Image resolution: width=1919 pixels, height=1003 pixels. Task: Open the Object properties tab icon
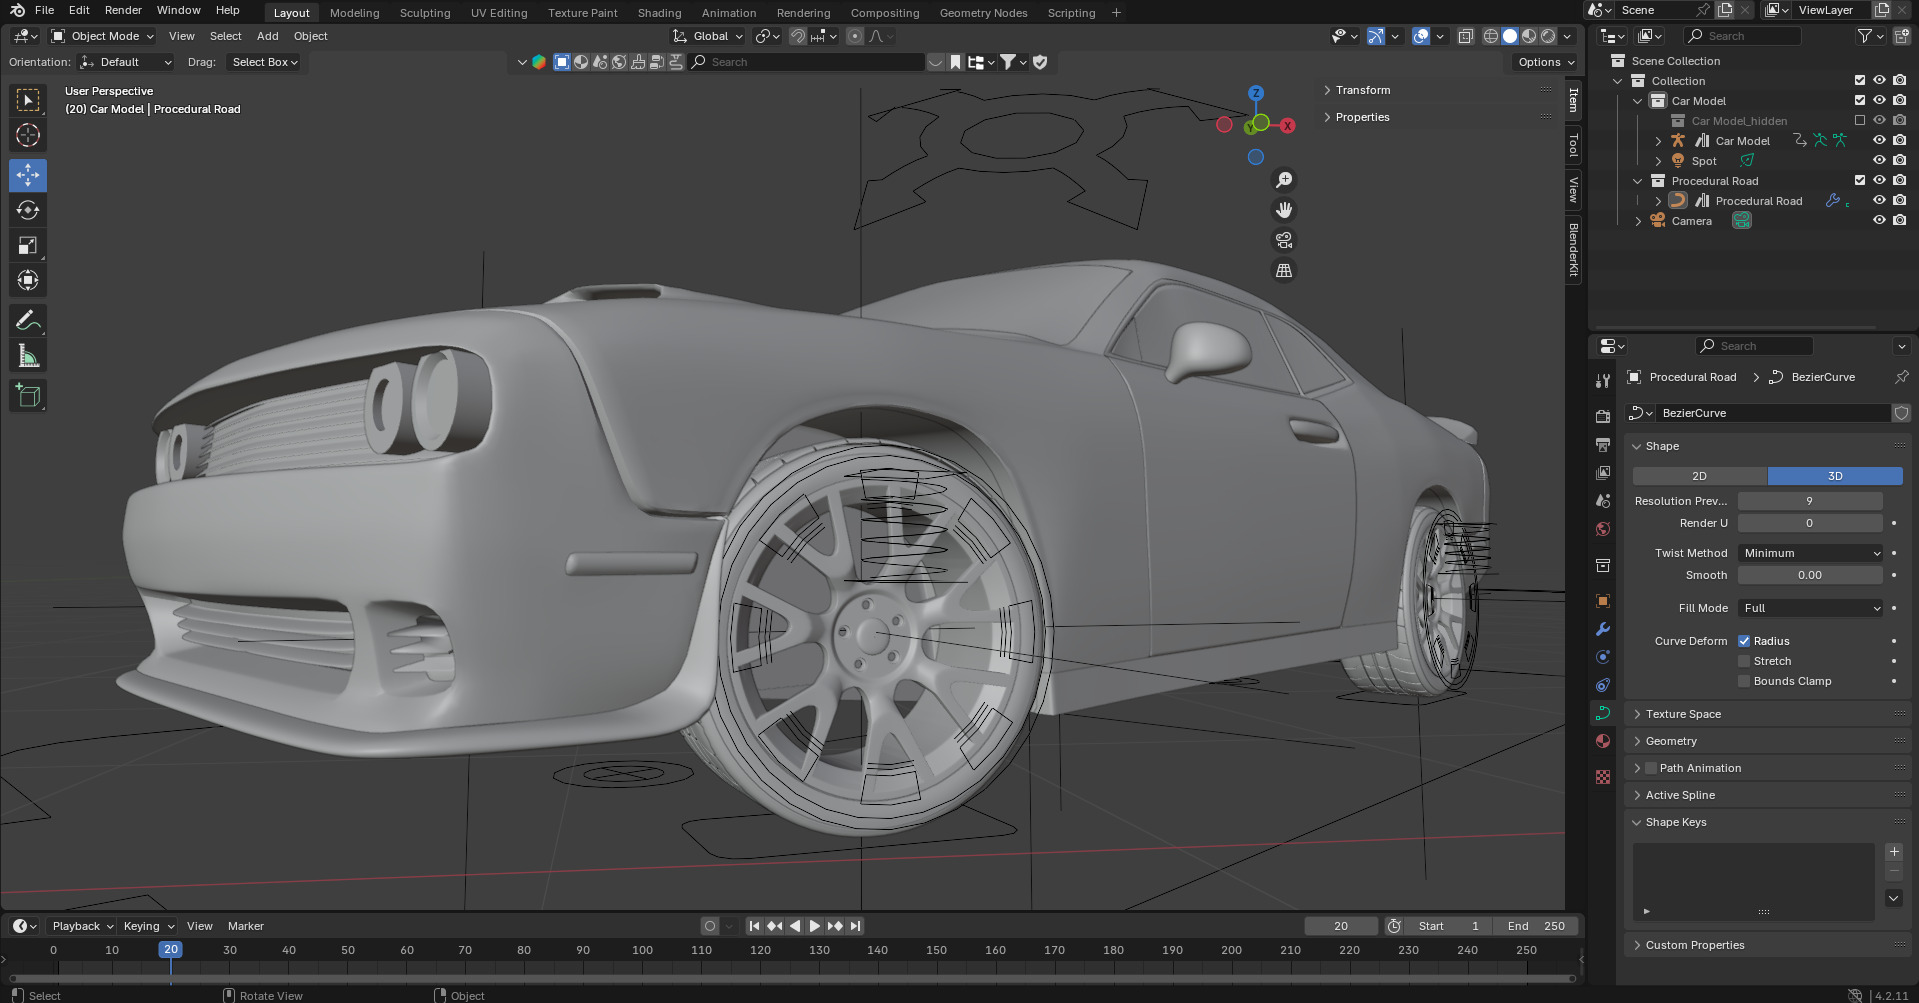click(1603, 601)
